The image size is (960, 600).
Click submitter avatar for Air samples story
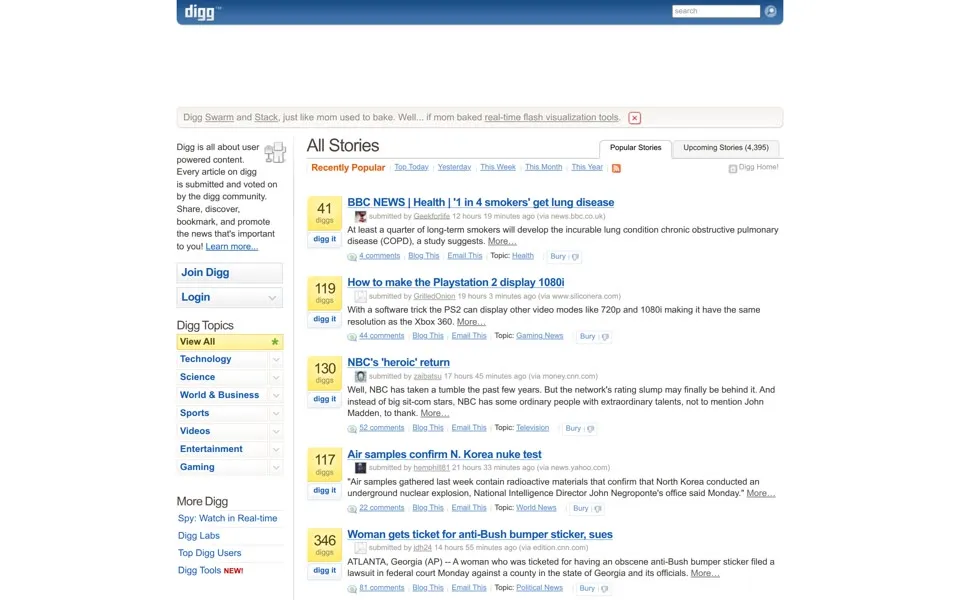[360, 468]
